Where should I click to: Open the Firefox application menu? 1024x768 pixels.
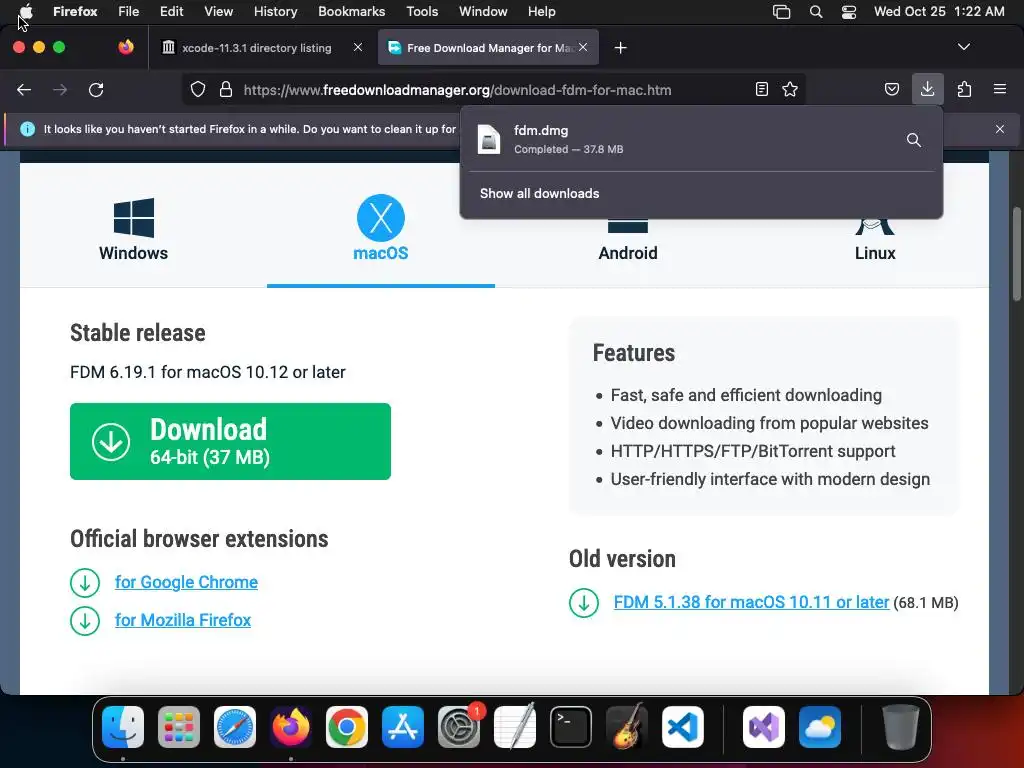click(75, 11)
